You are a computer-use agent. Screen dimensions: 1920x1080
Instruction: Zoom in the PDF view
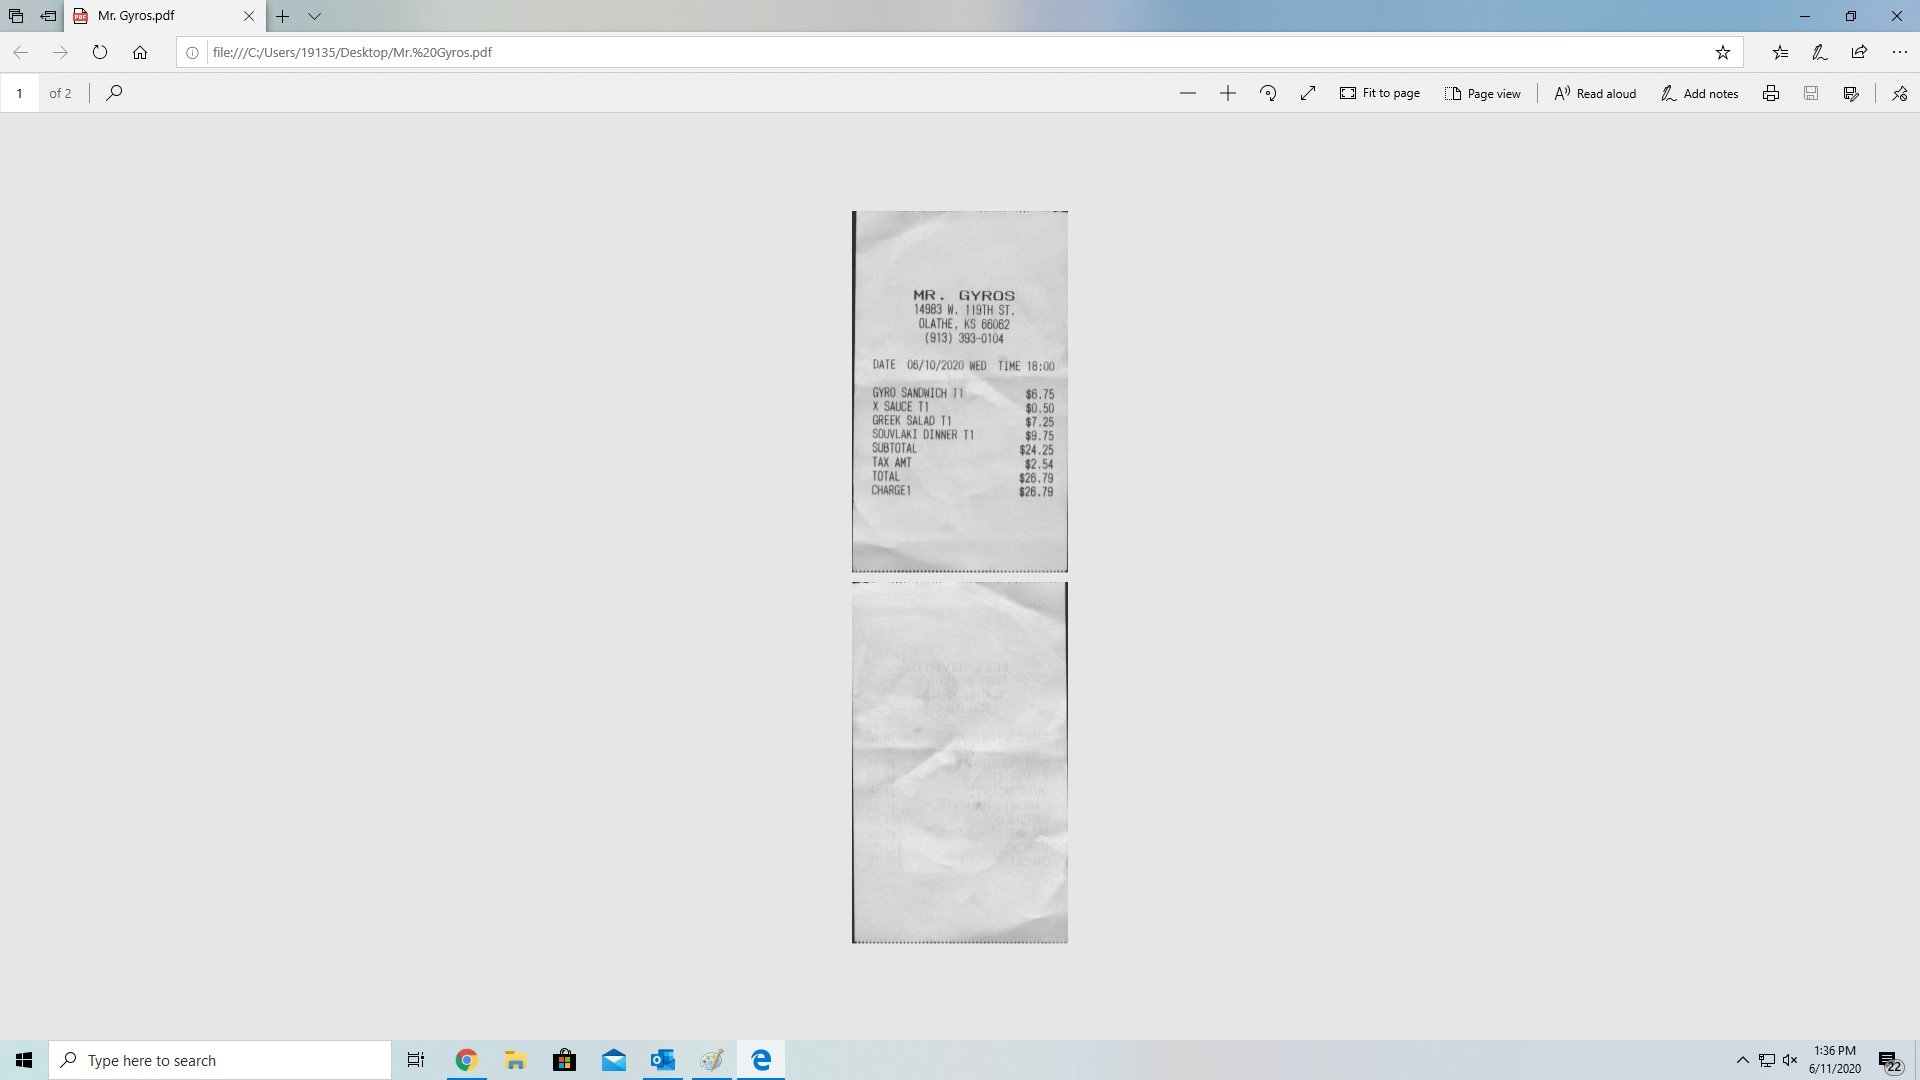coord(1227,93)
